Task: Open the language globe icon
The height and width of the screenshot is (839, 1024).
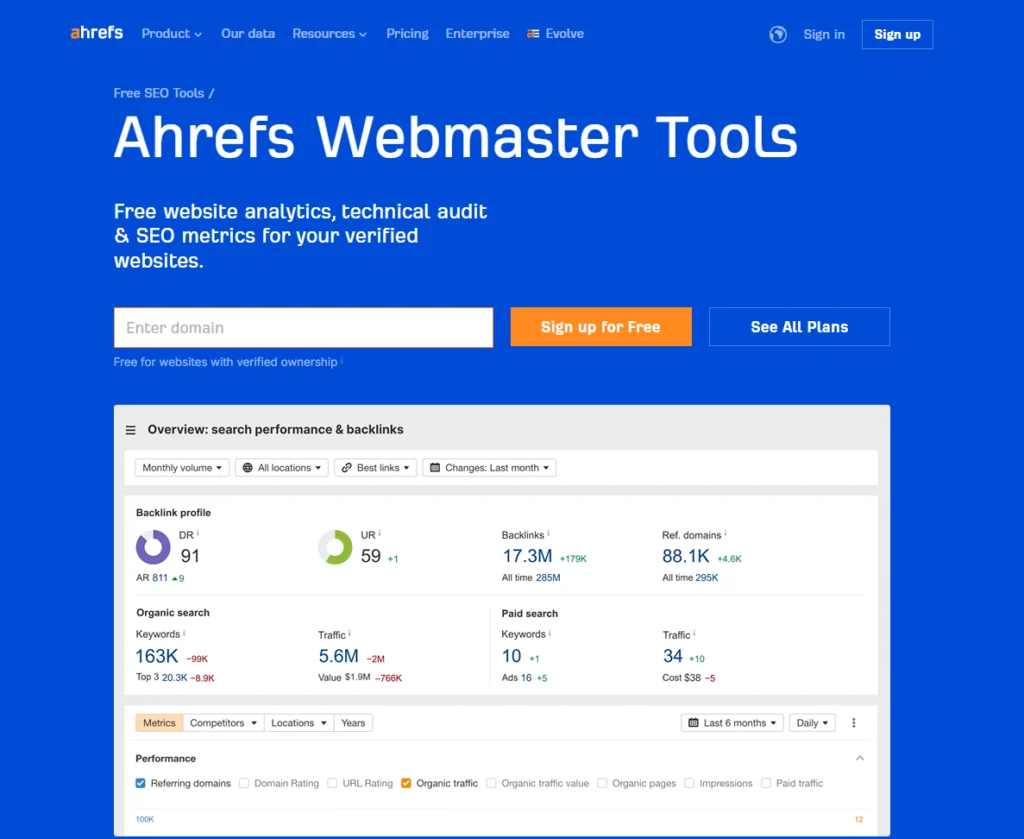Action: 777,34
